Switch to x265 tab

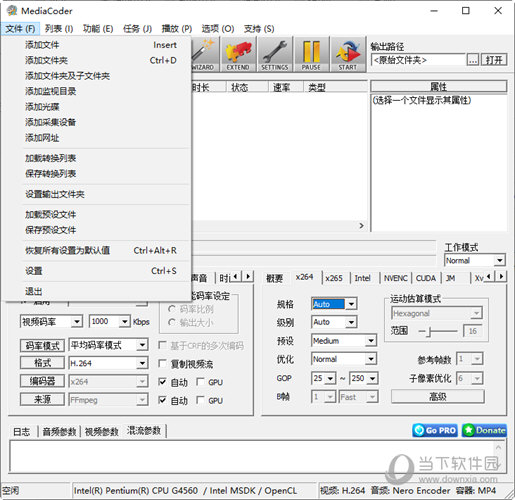pyautogui.click(x=334, y=278)
